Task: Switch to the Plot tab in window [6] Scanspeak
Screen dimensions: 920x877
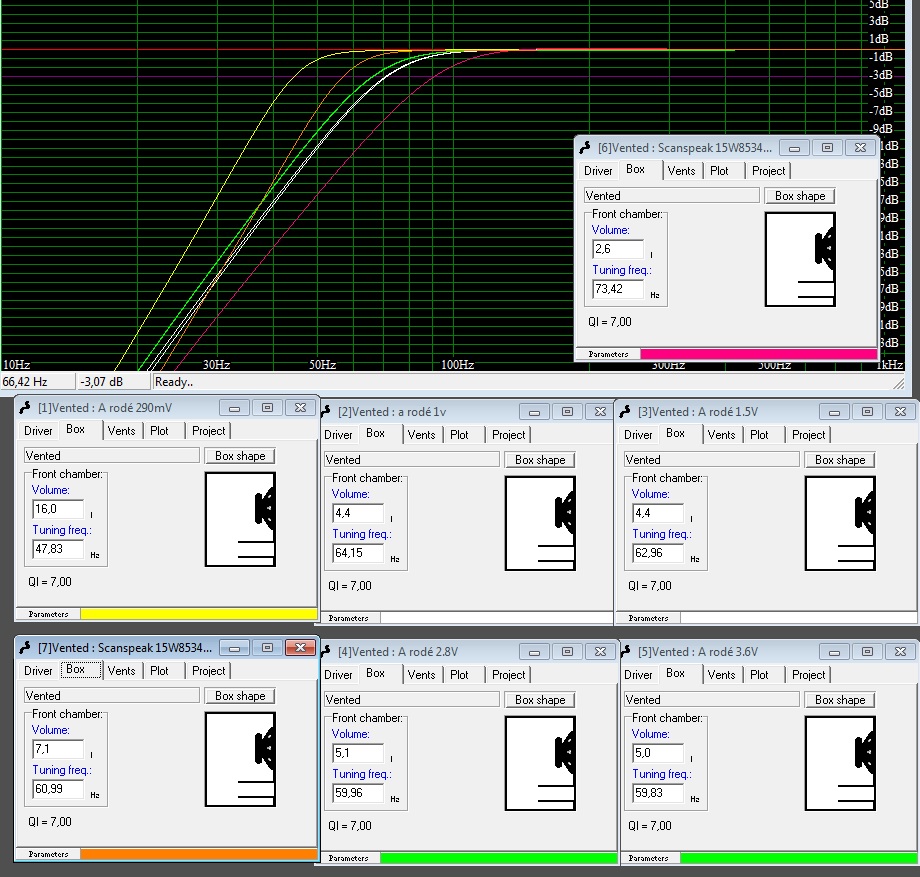Action: pyautogui.click(x=719, y=171)
